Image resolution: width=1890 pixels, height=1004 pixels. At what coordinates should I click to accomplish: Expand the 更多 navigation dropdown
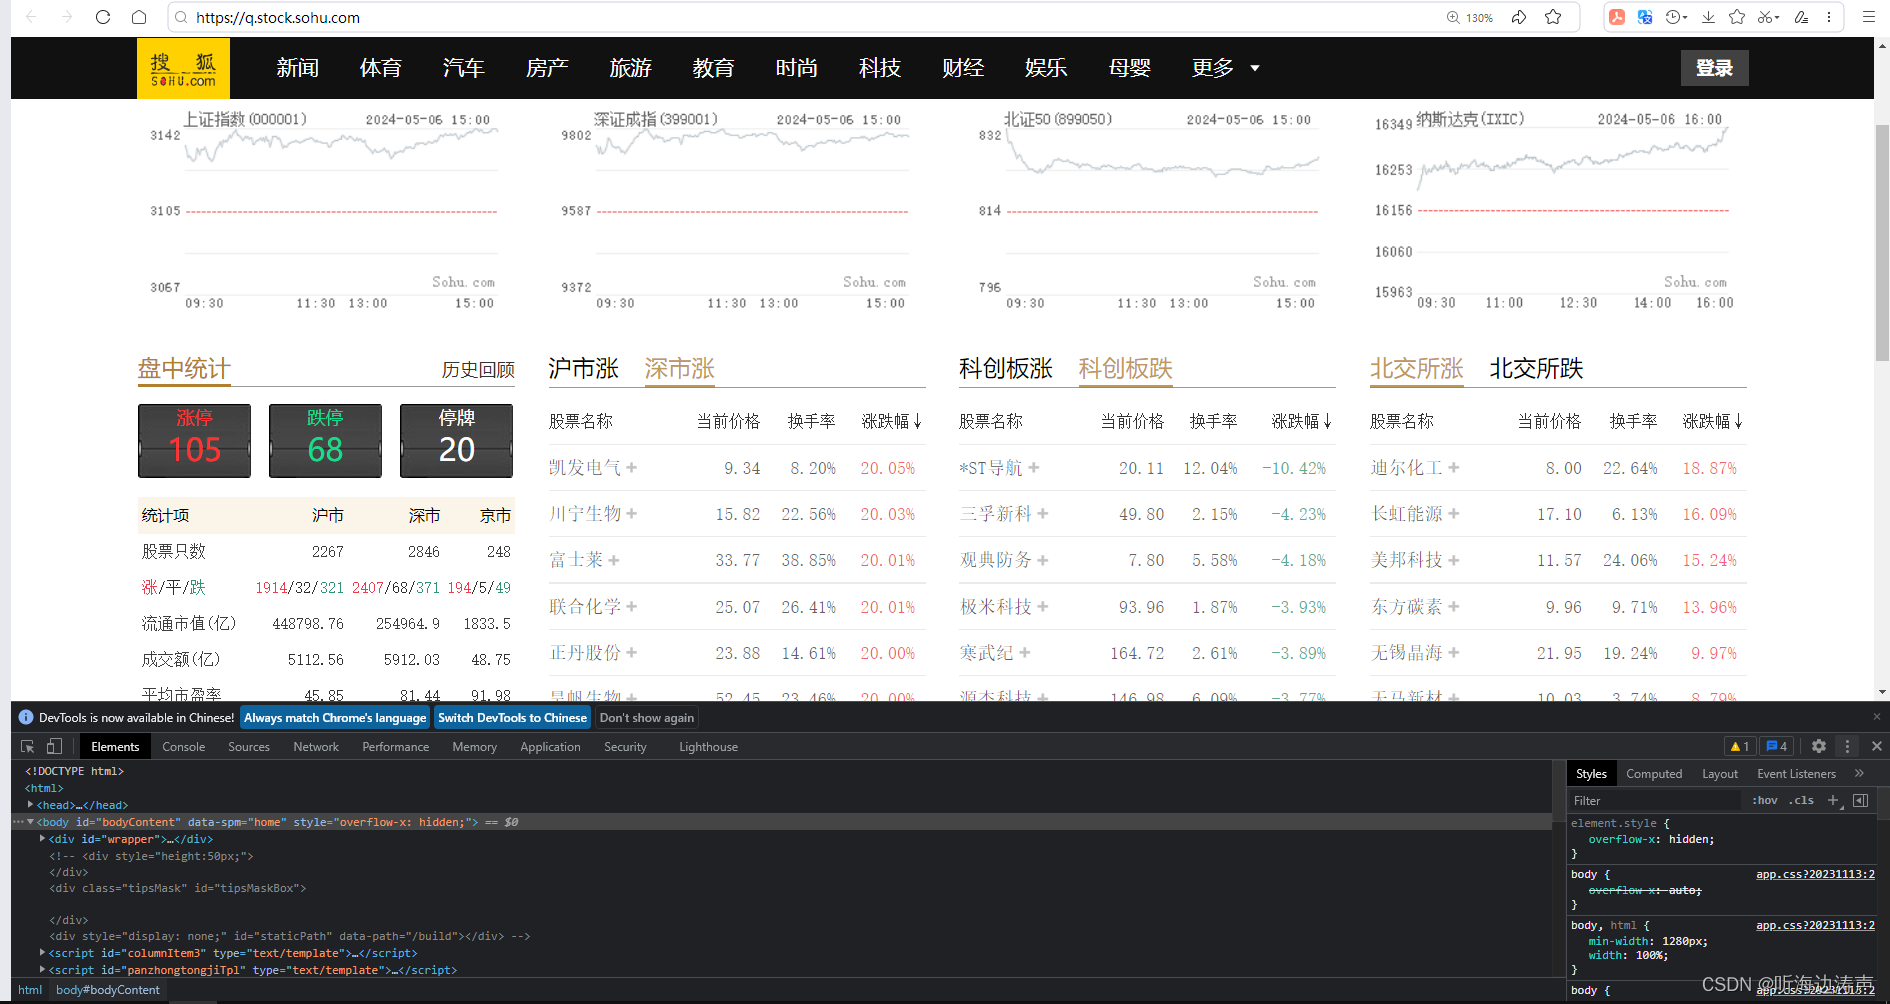(x=1225, y=68)
